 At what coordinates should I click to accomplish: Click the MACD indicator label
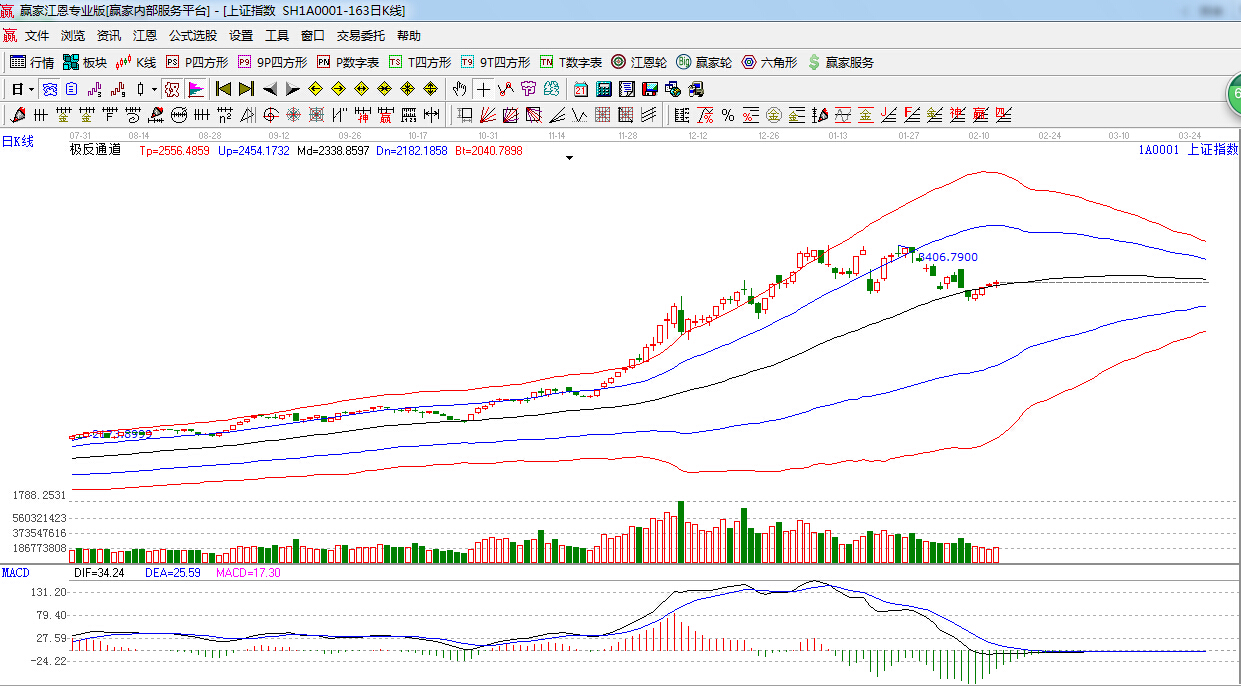(16, 573)
